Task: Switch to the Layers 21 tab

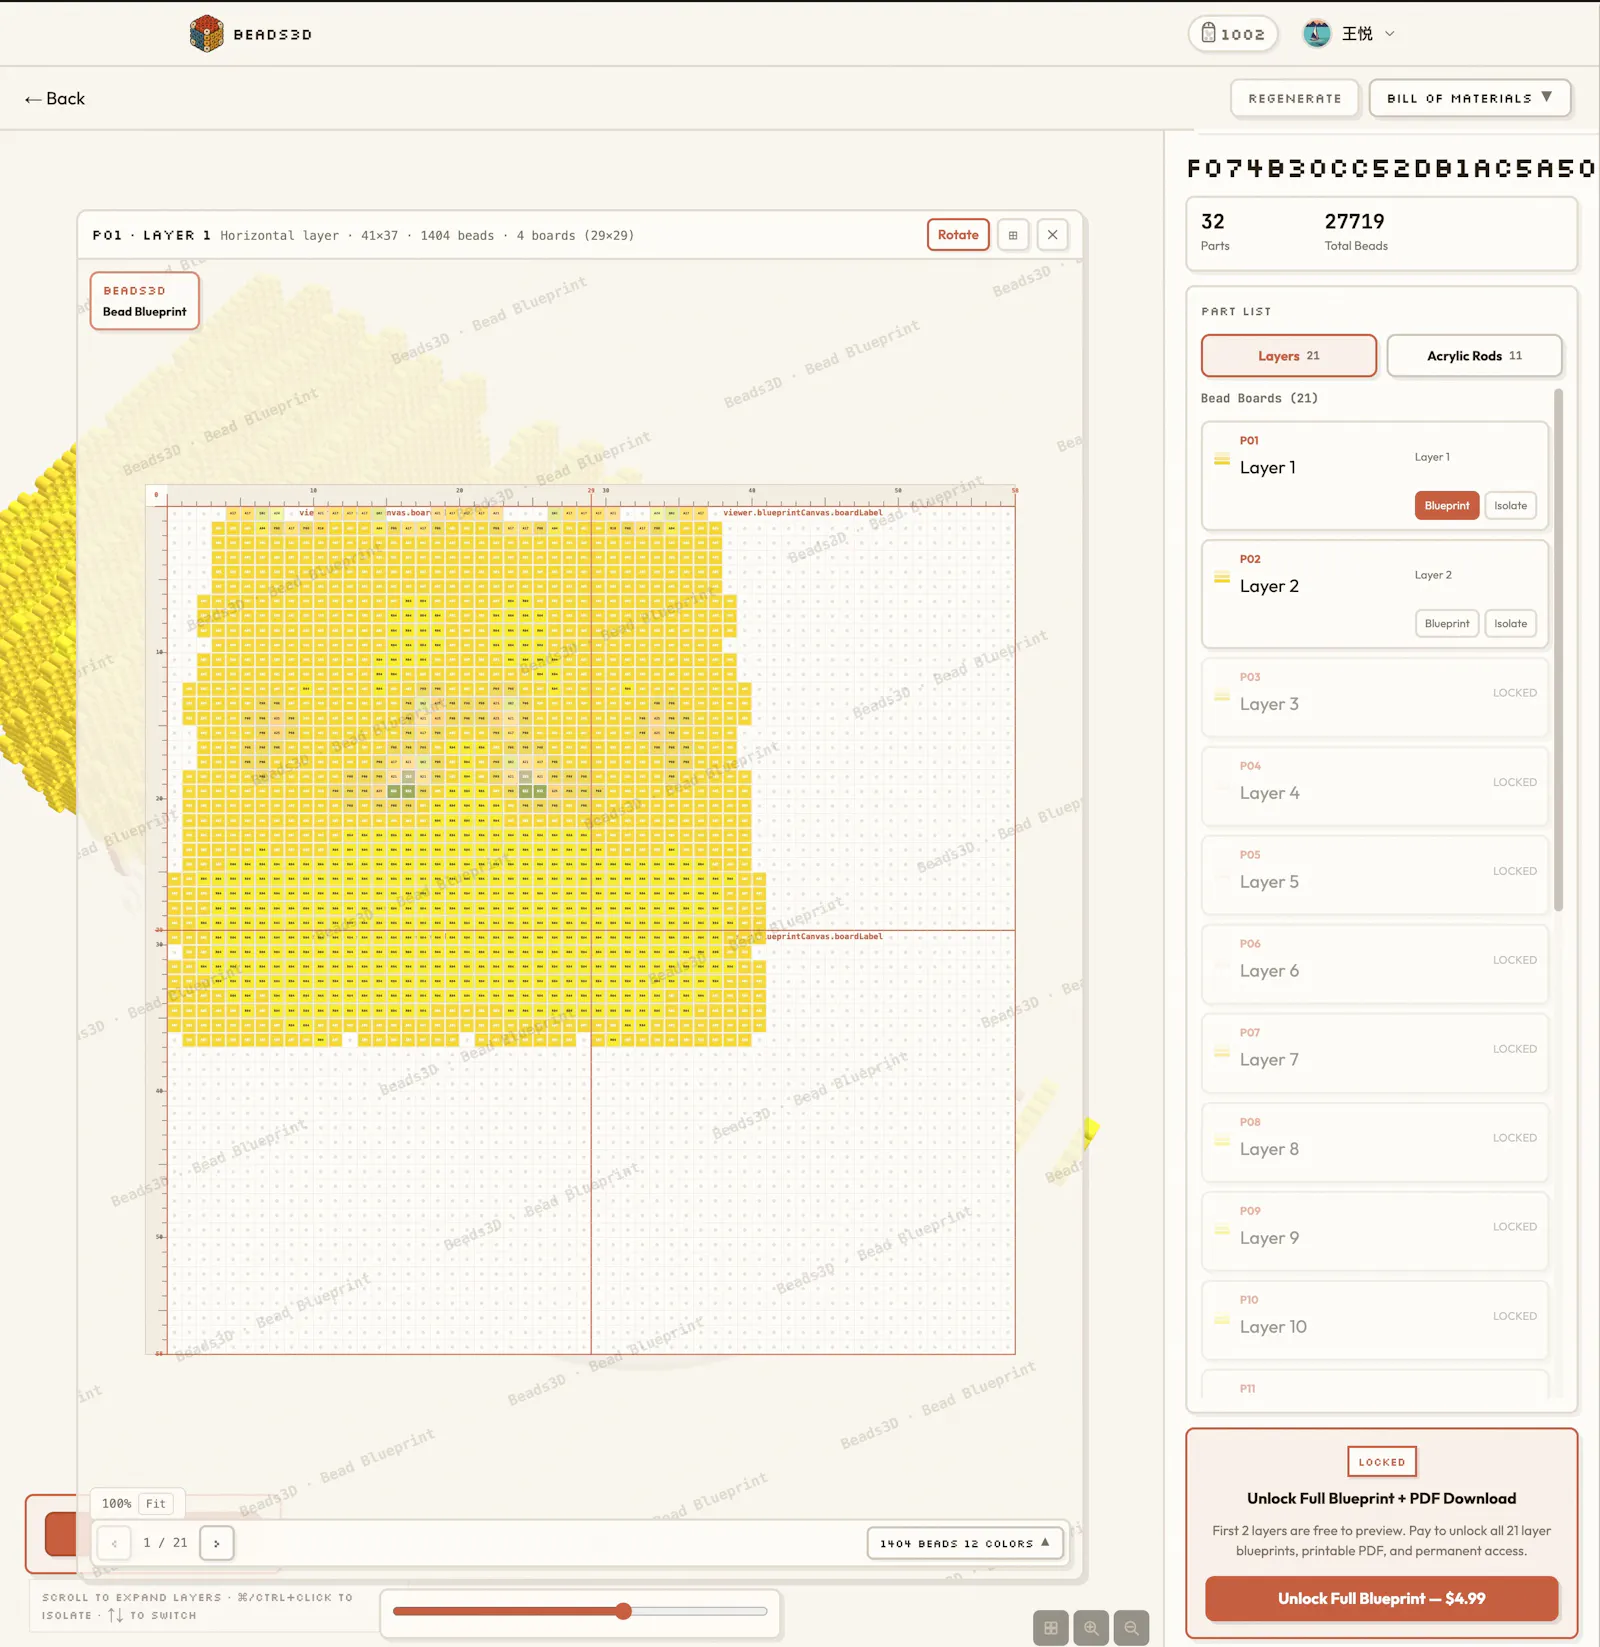Action: pos(1288,356)
